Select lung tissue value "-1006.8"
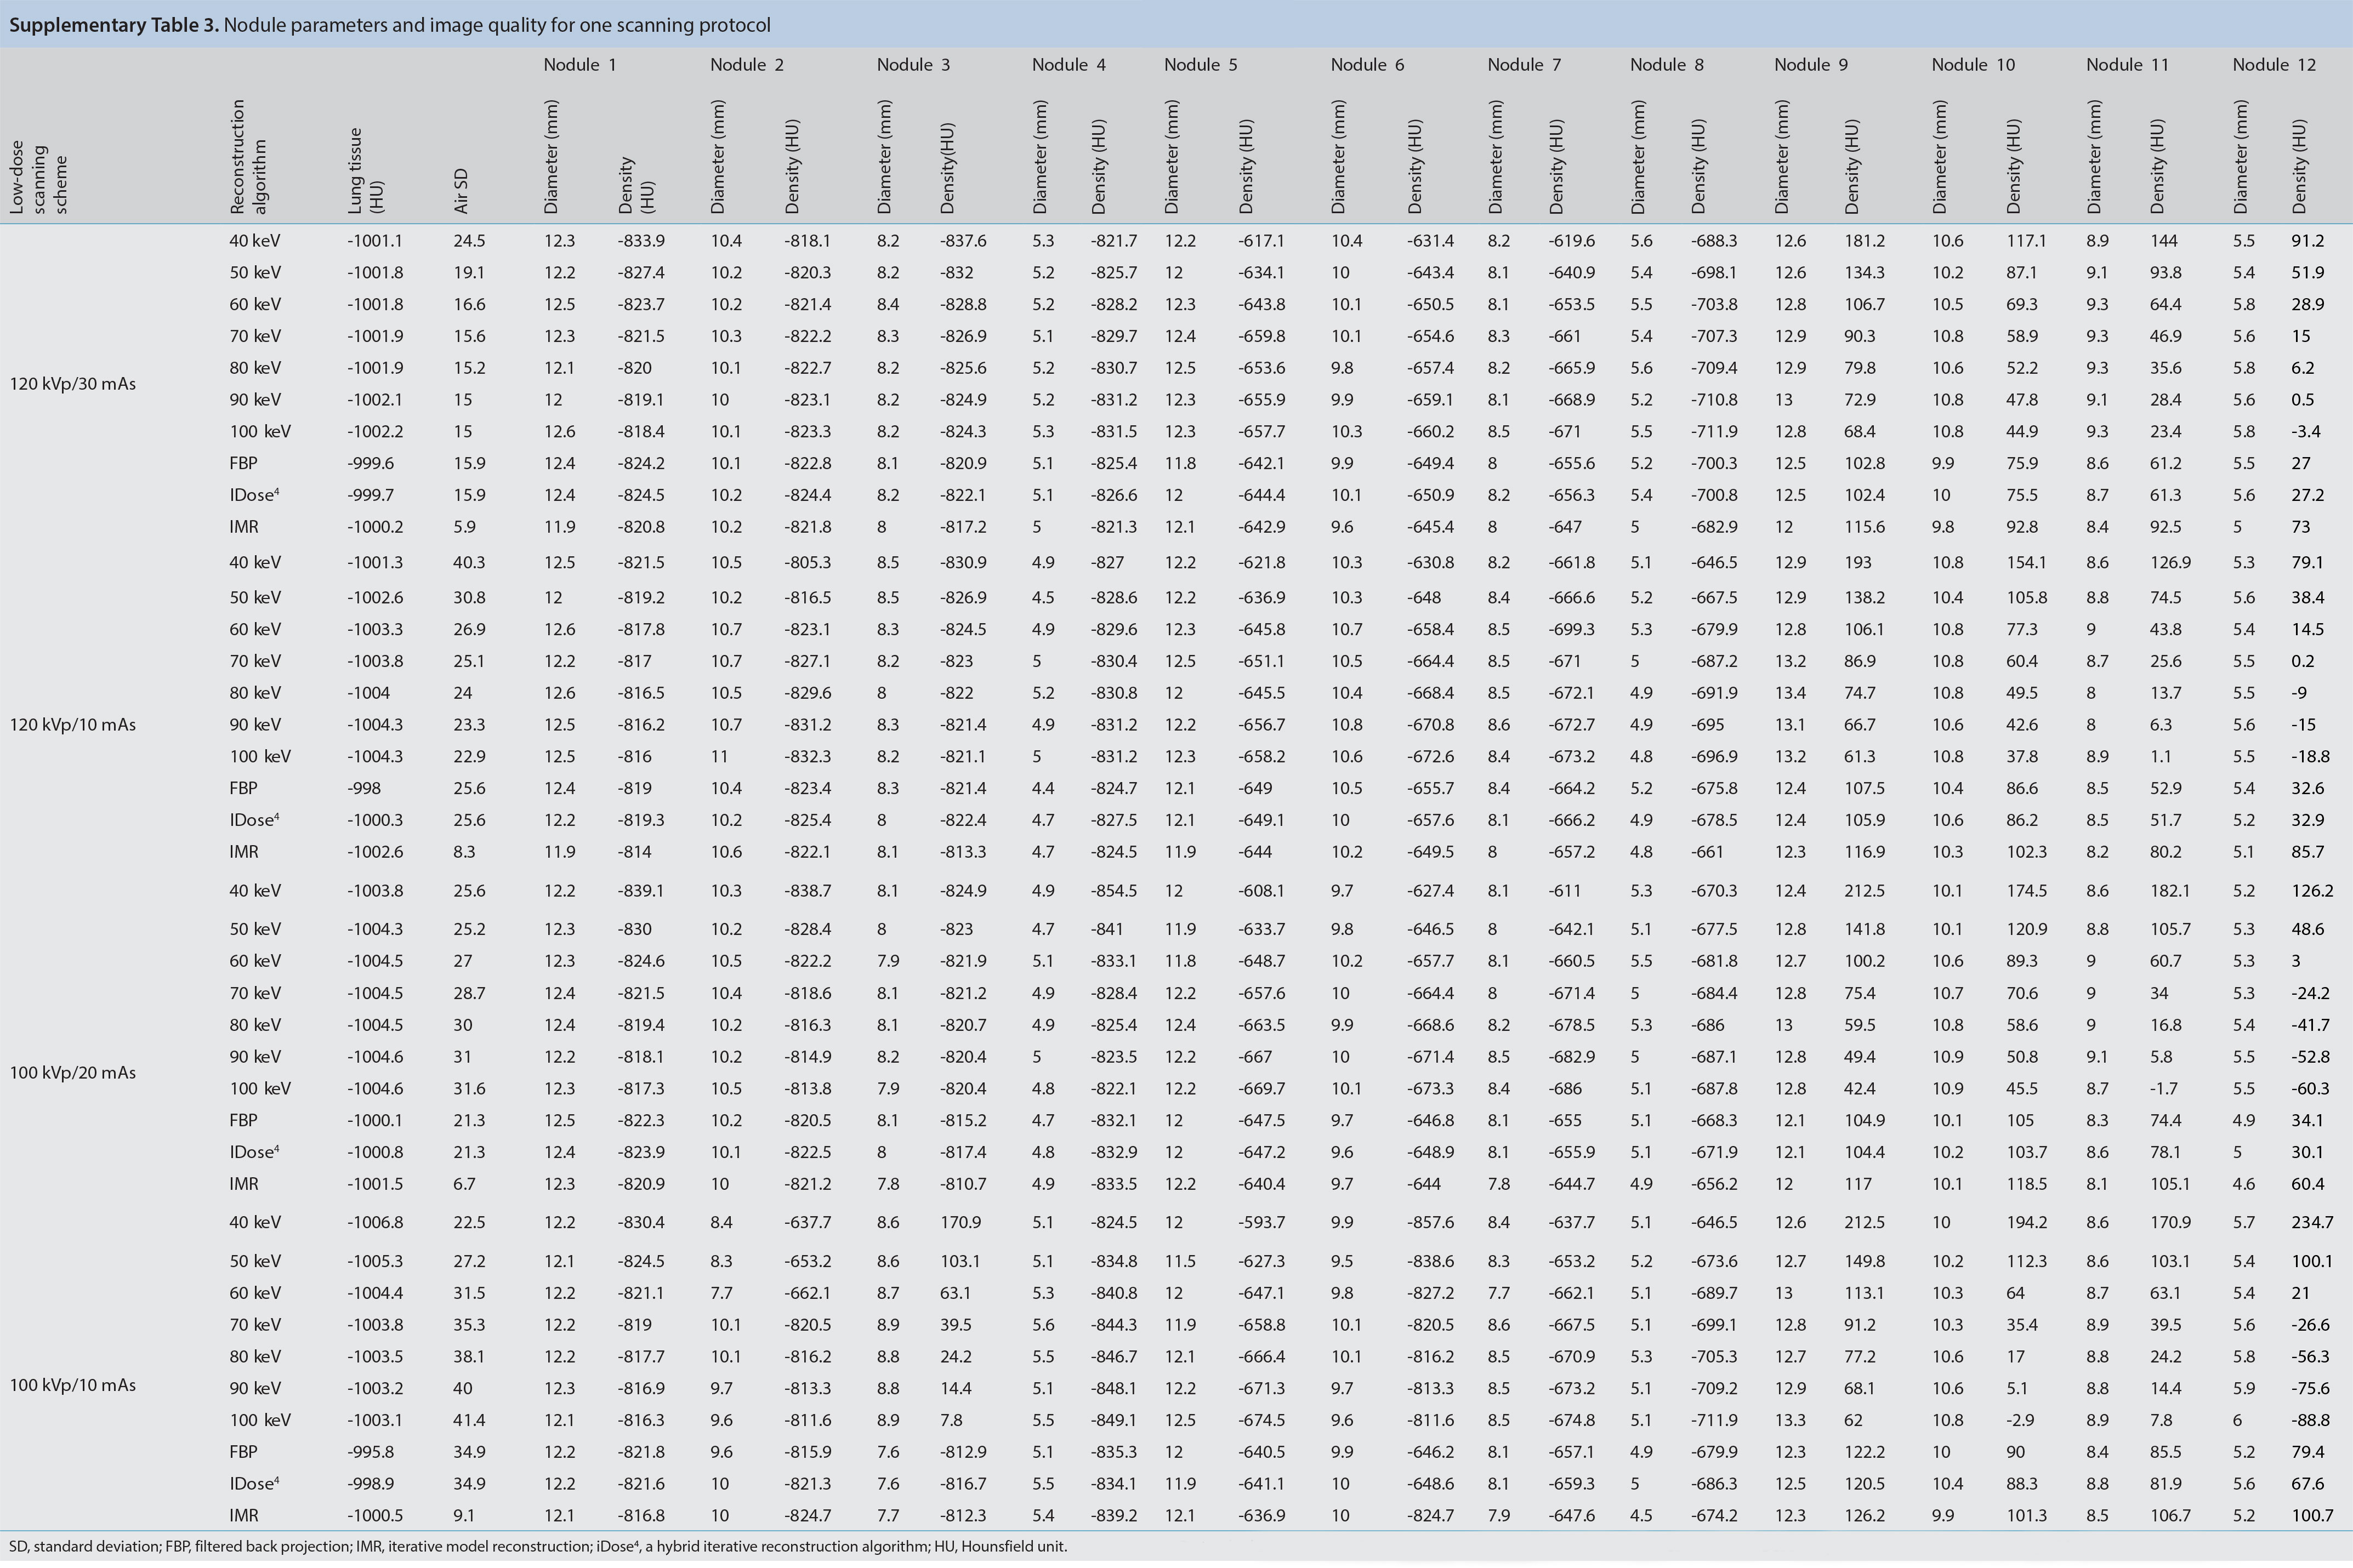This screenshot has width=2353, height=1568. coord(375,1222)
